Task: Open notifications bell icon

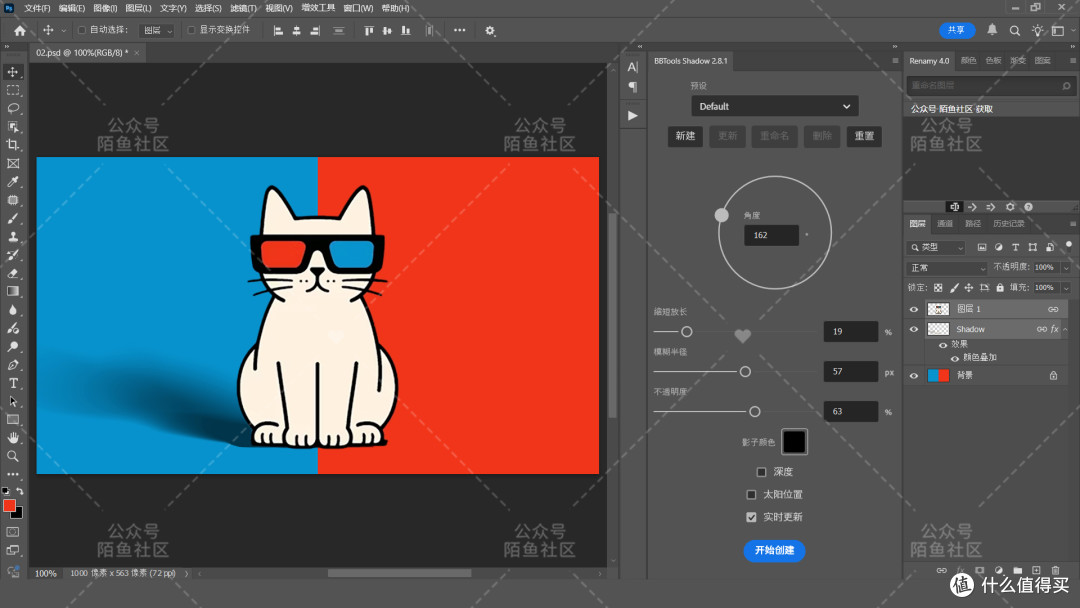Action: tap(992, 30)
